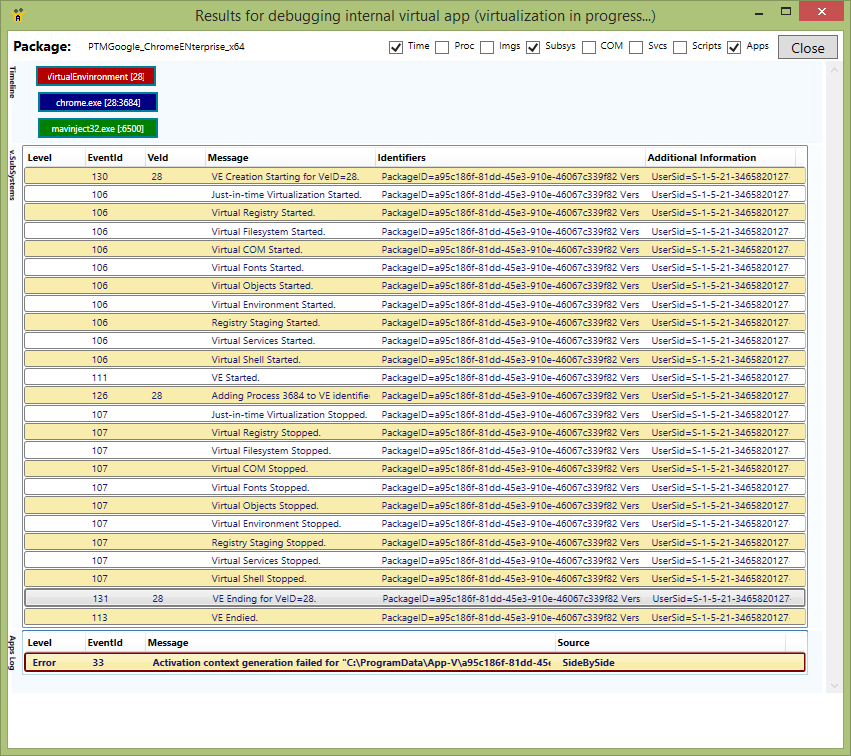Enable the COM filter checkbox

click(x=588, y=46)
